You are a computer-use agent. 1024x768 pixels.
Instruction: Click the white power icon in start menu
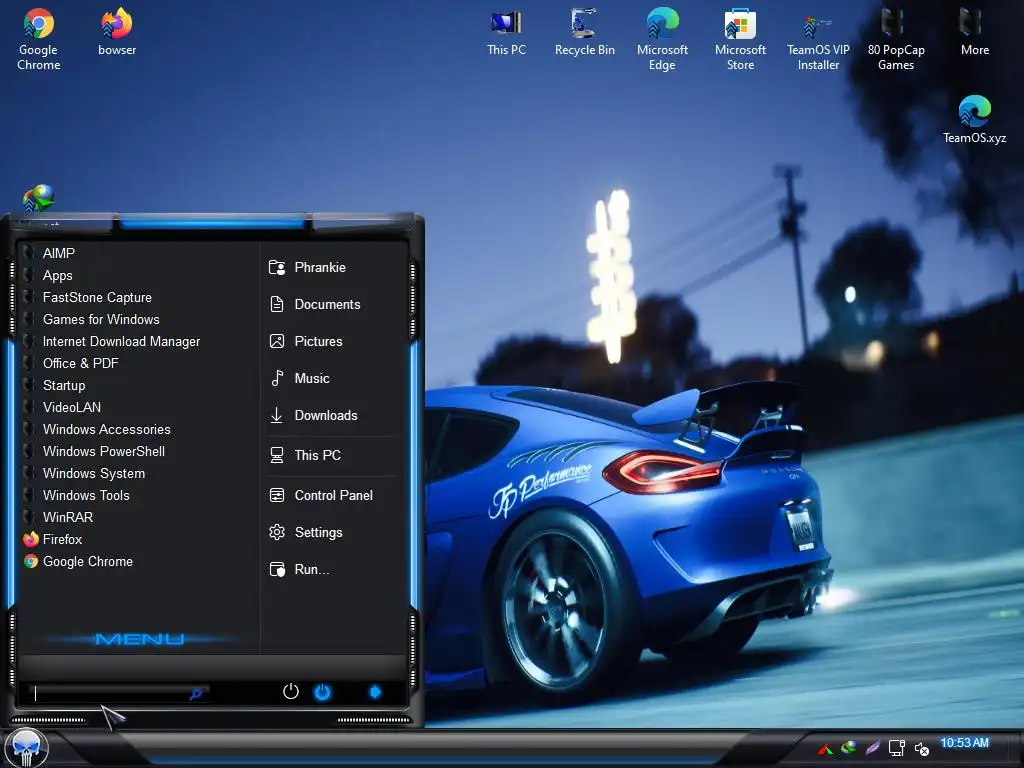pyautogui.click(x=291, y=692)
